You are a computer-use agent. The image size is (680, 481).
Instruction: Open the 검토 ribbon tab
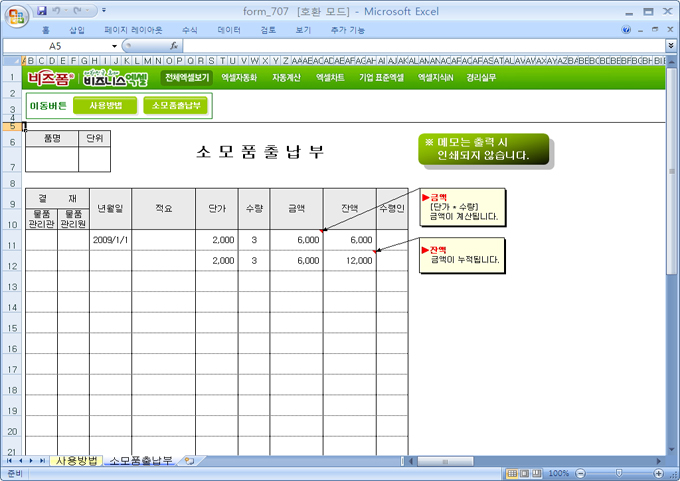click(x=268, y=30)
